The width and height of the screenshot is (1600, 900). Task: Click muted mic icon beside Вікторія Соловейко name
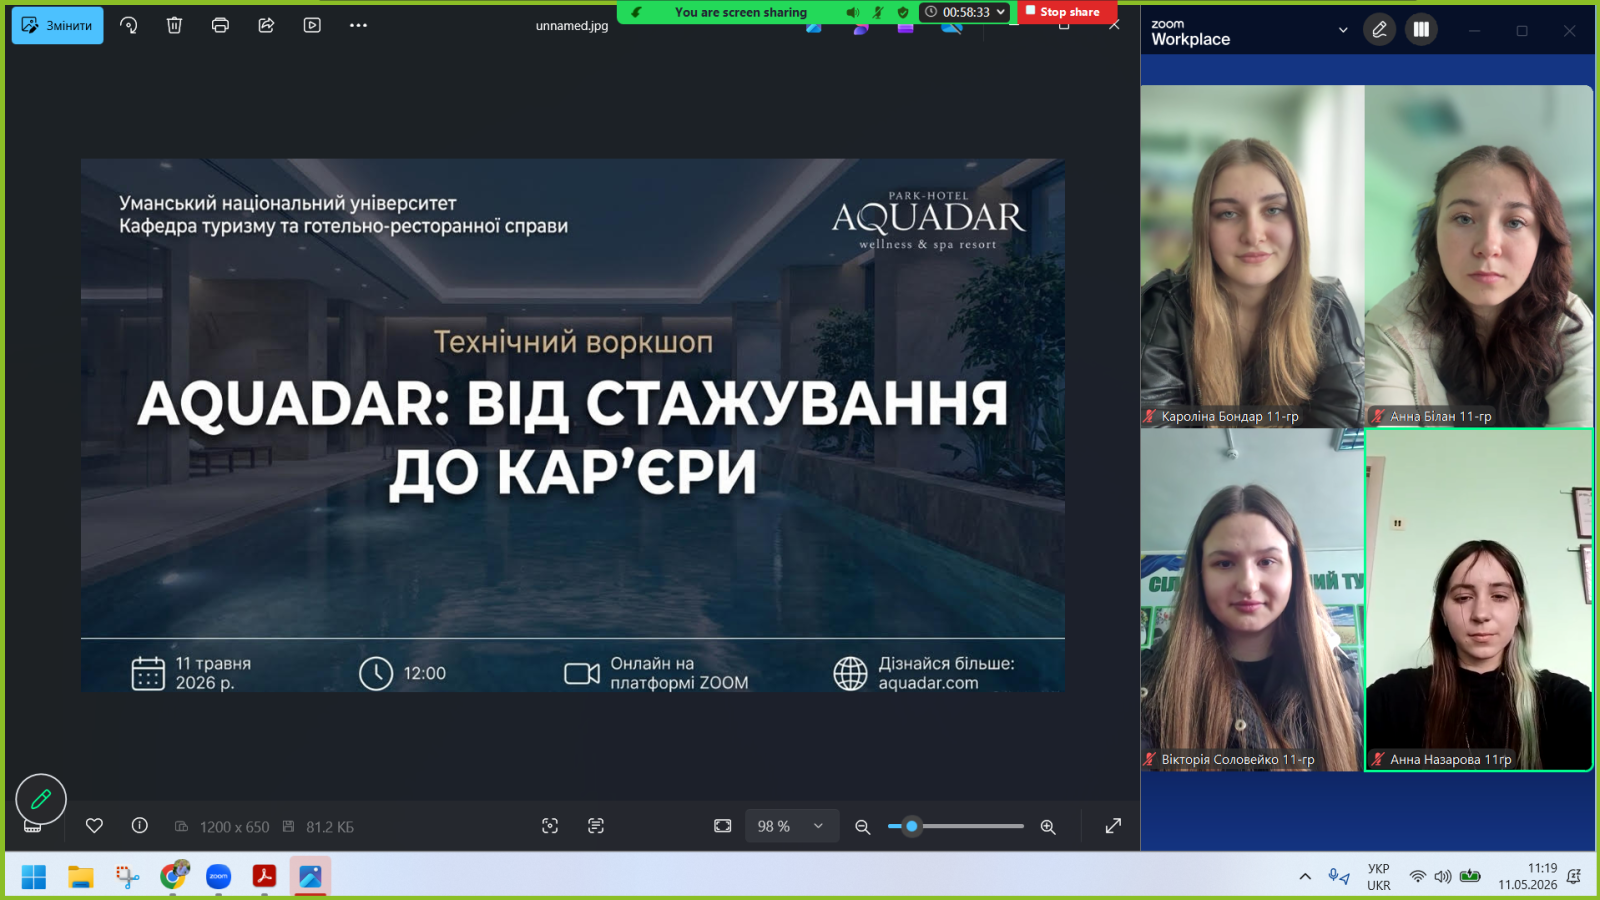(x=1150, y=759)
